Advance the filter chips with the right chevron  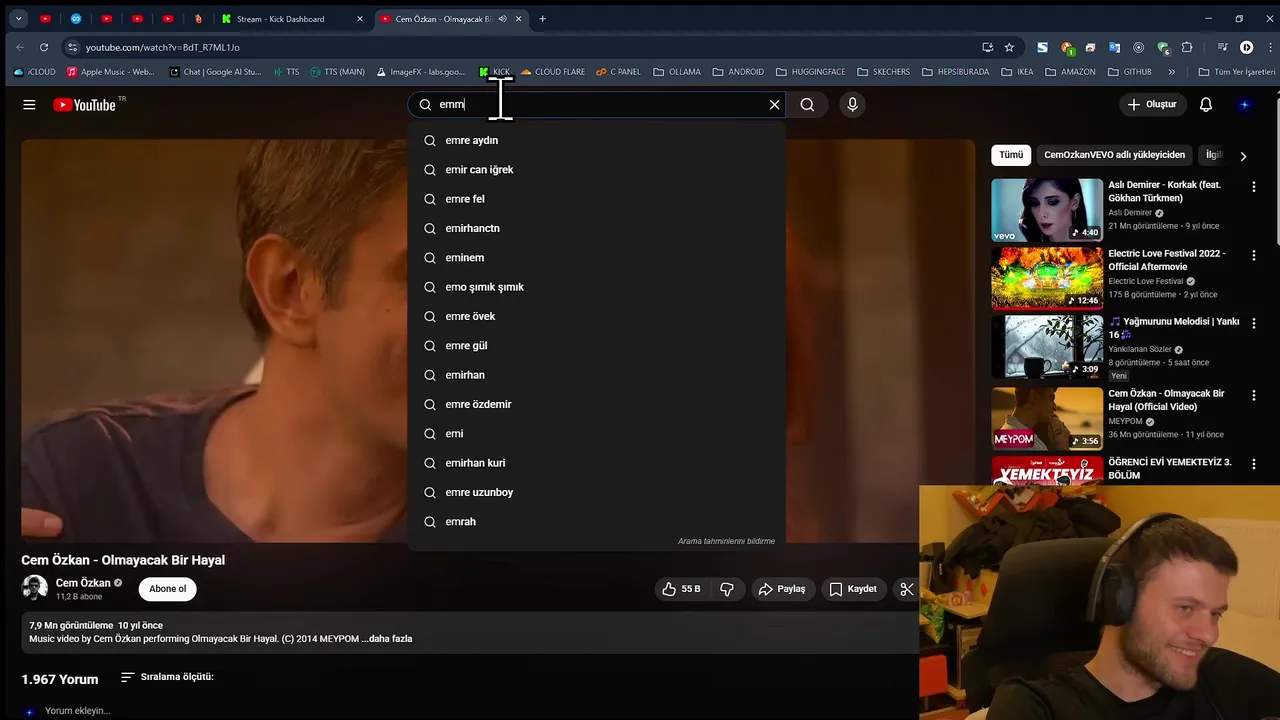click(1243, 156)
